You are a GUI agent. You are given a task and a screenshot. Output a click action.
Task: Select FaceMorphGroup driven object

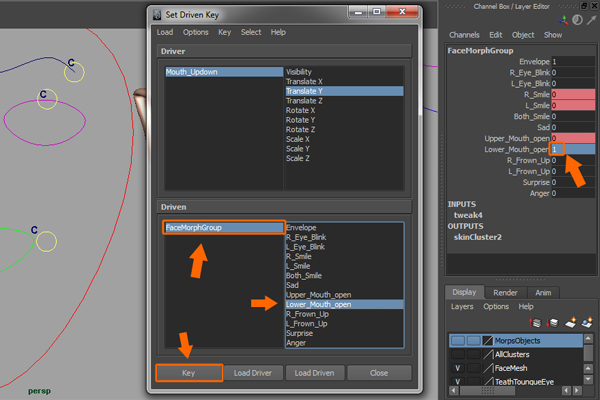click(x=224, y=227)
